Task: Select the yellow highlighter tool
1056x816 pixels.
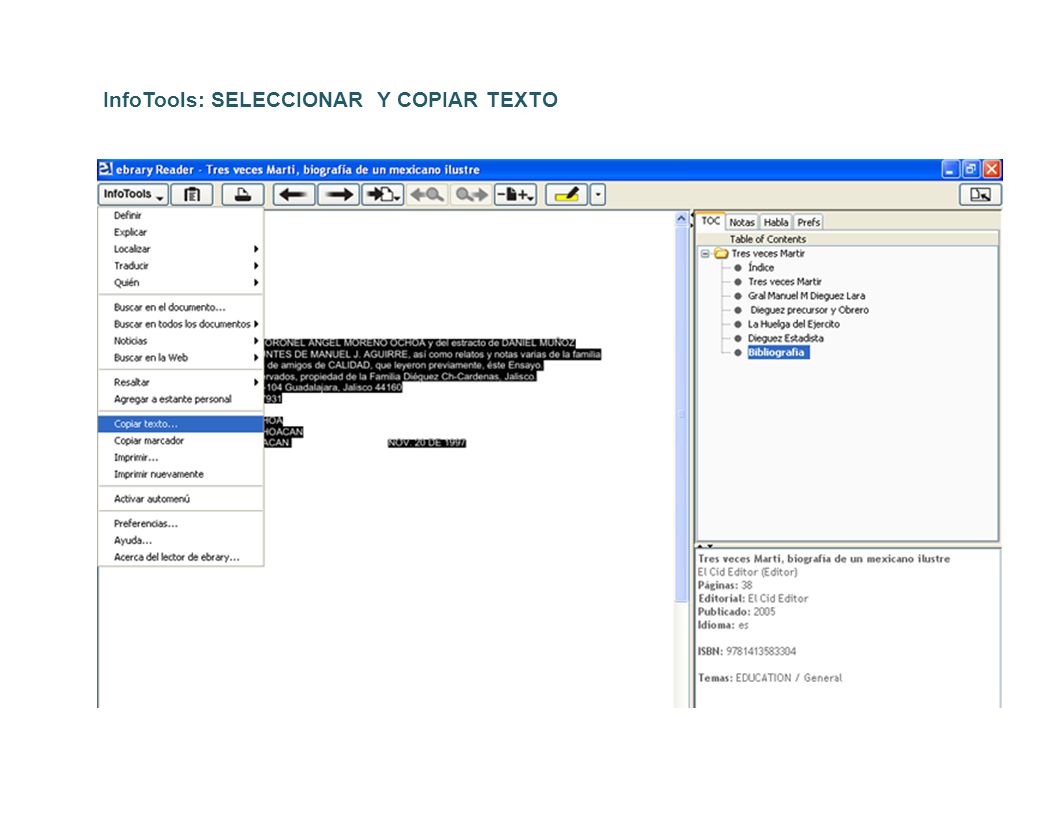Action: point(566,195)
